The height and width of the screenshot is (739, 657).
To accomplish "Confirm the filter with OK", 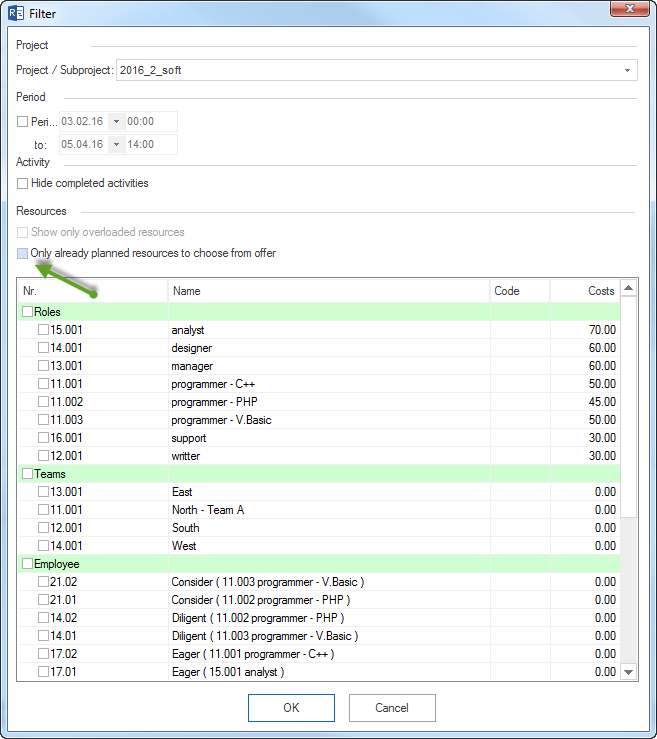I will click(x=291, y=707).
